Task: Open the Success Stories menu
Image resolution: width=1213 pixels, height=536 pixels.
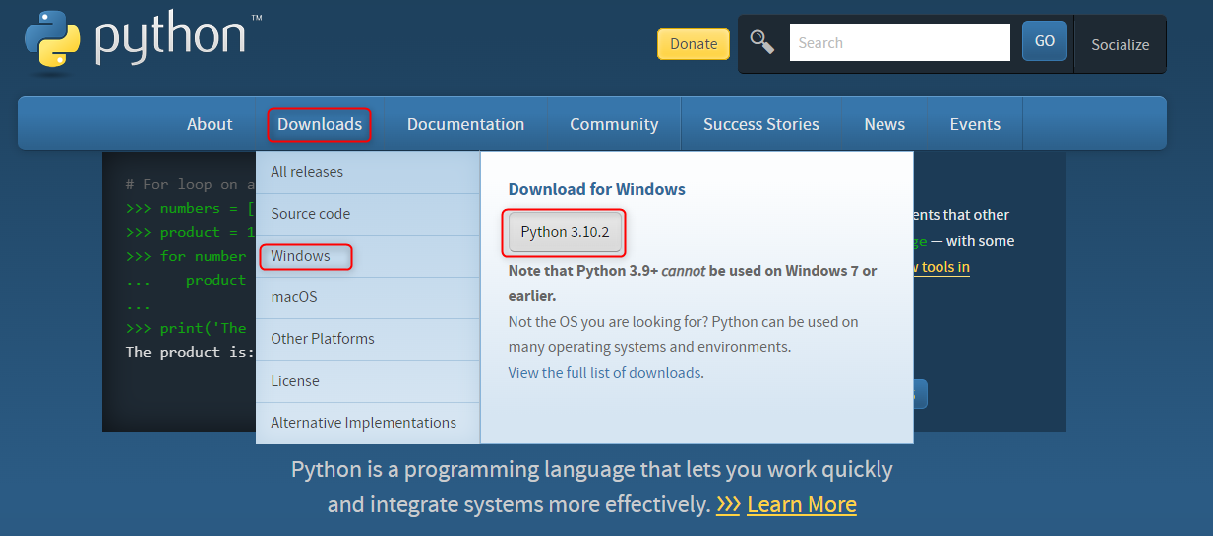Action: coord(761,124)
